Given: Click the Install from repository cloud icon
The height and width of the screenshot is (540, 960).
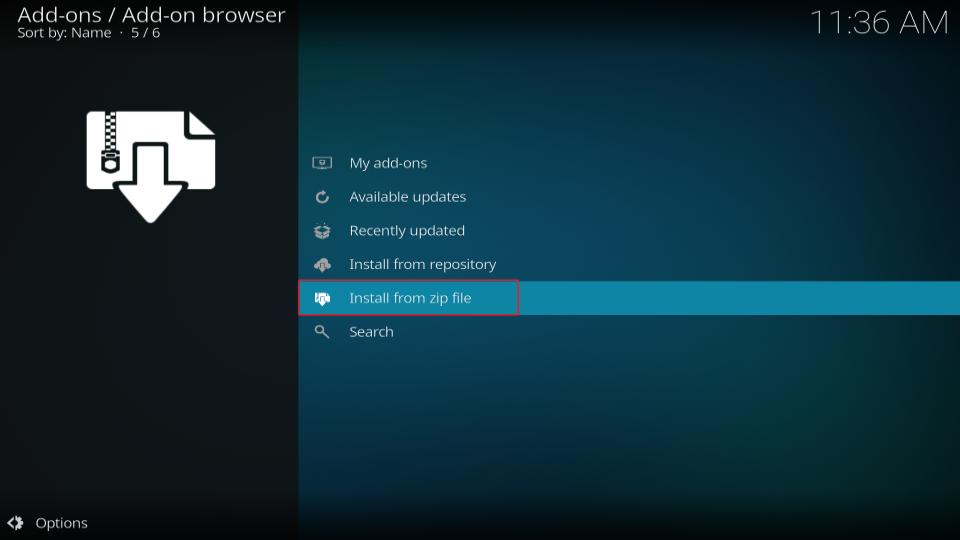Looking at the screenshot, I should tap(322, 264).
